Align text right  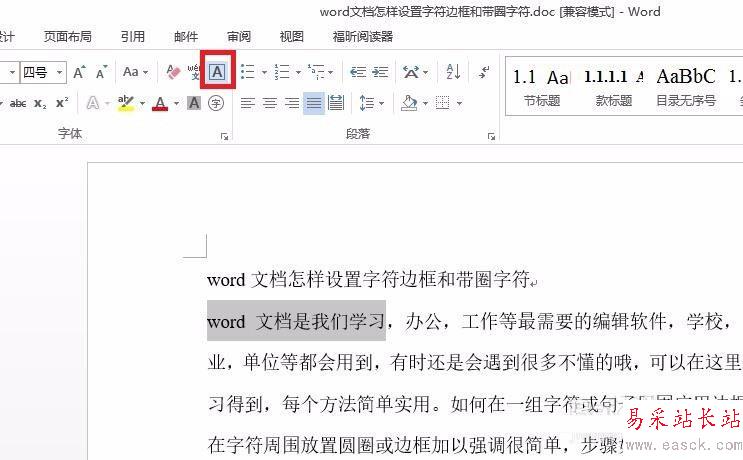pyautogui.click(x=291, y=103)
